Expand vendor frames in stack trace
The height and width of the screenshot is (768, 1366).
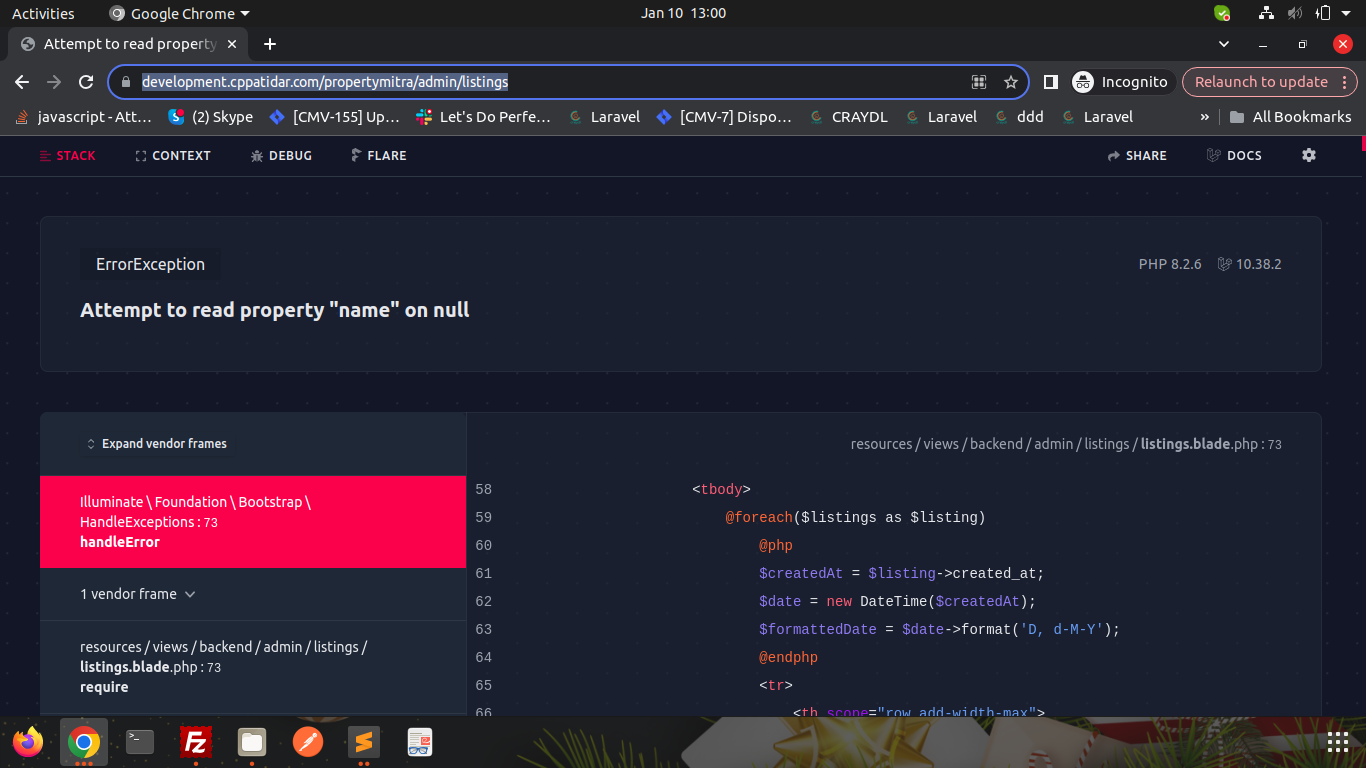click(156, 444)
